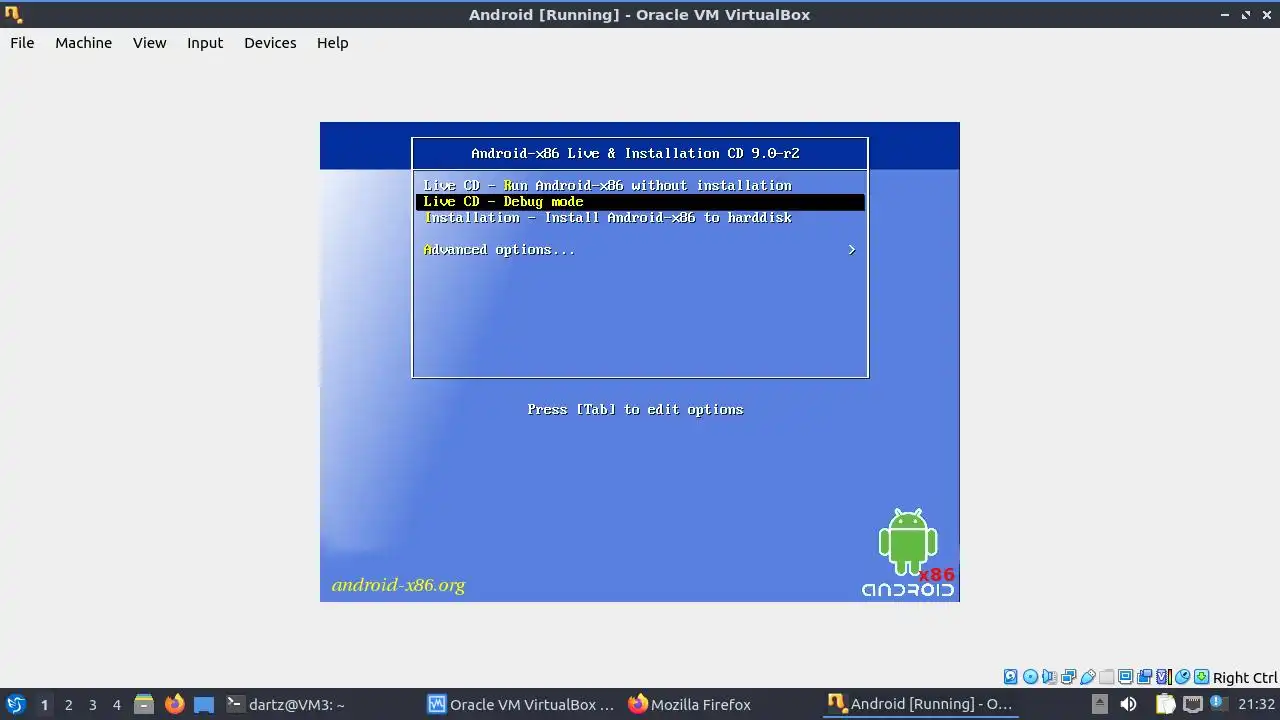
Task: Open the Help menu
Action: coord(332,43)
